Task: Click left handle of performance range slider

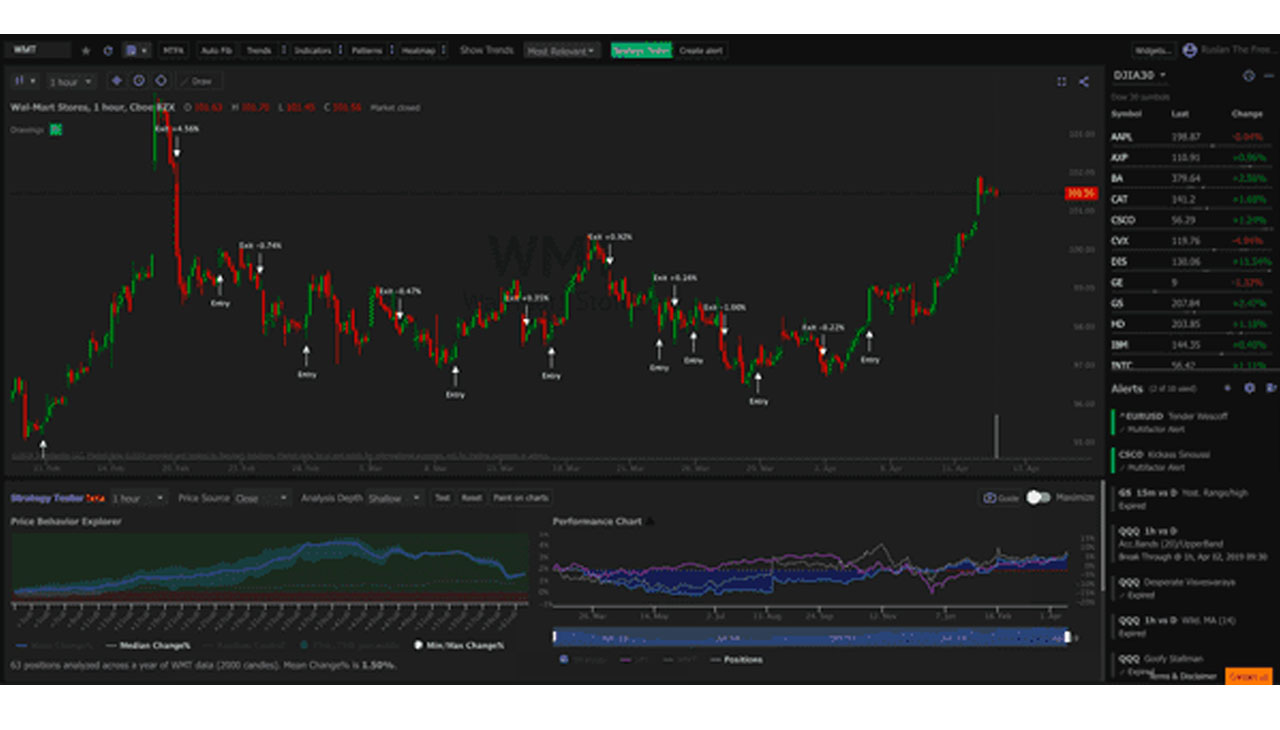Action: point(555,637)
